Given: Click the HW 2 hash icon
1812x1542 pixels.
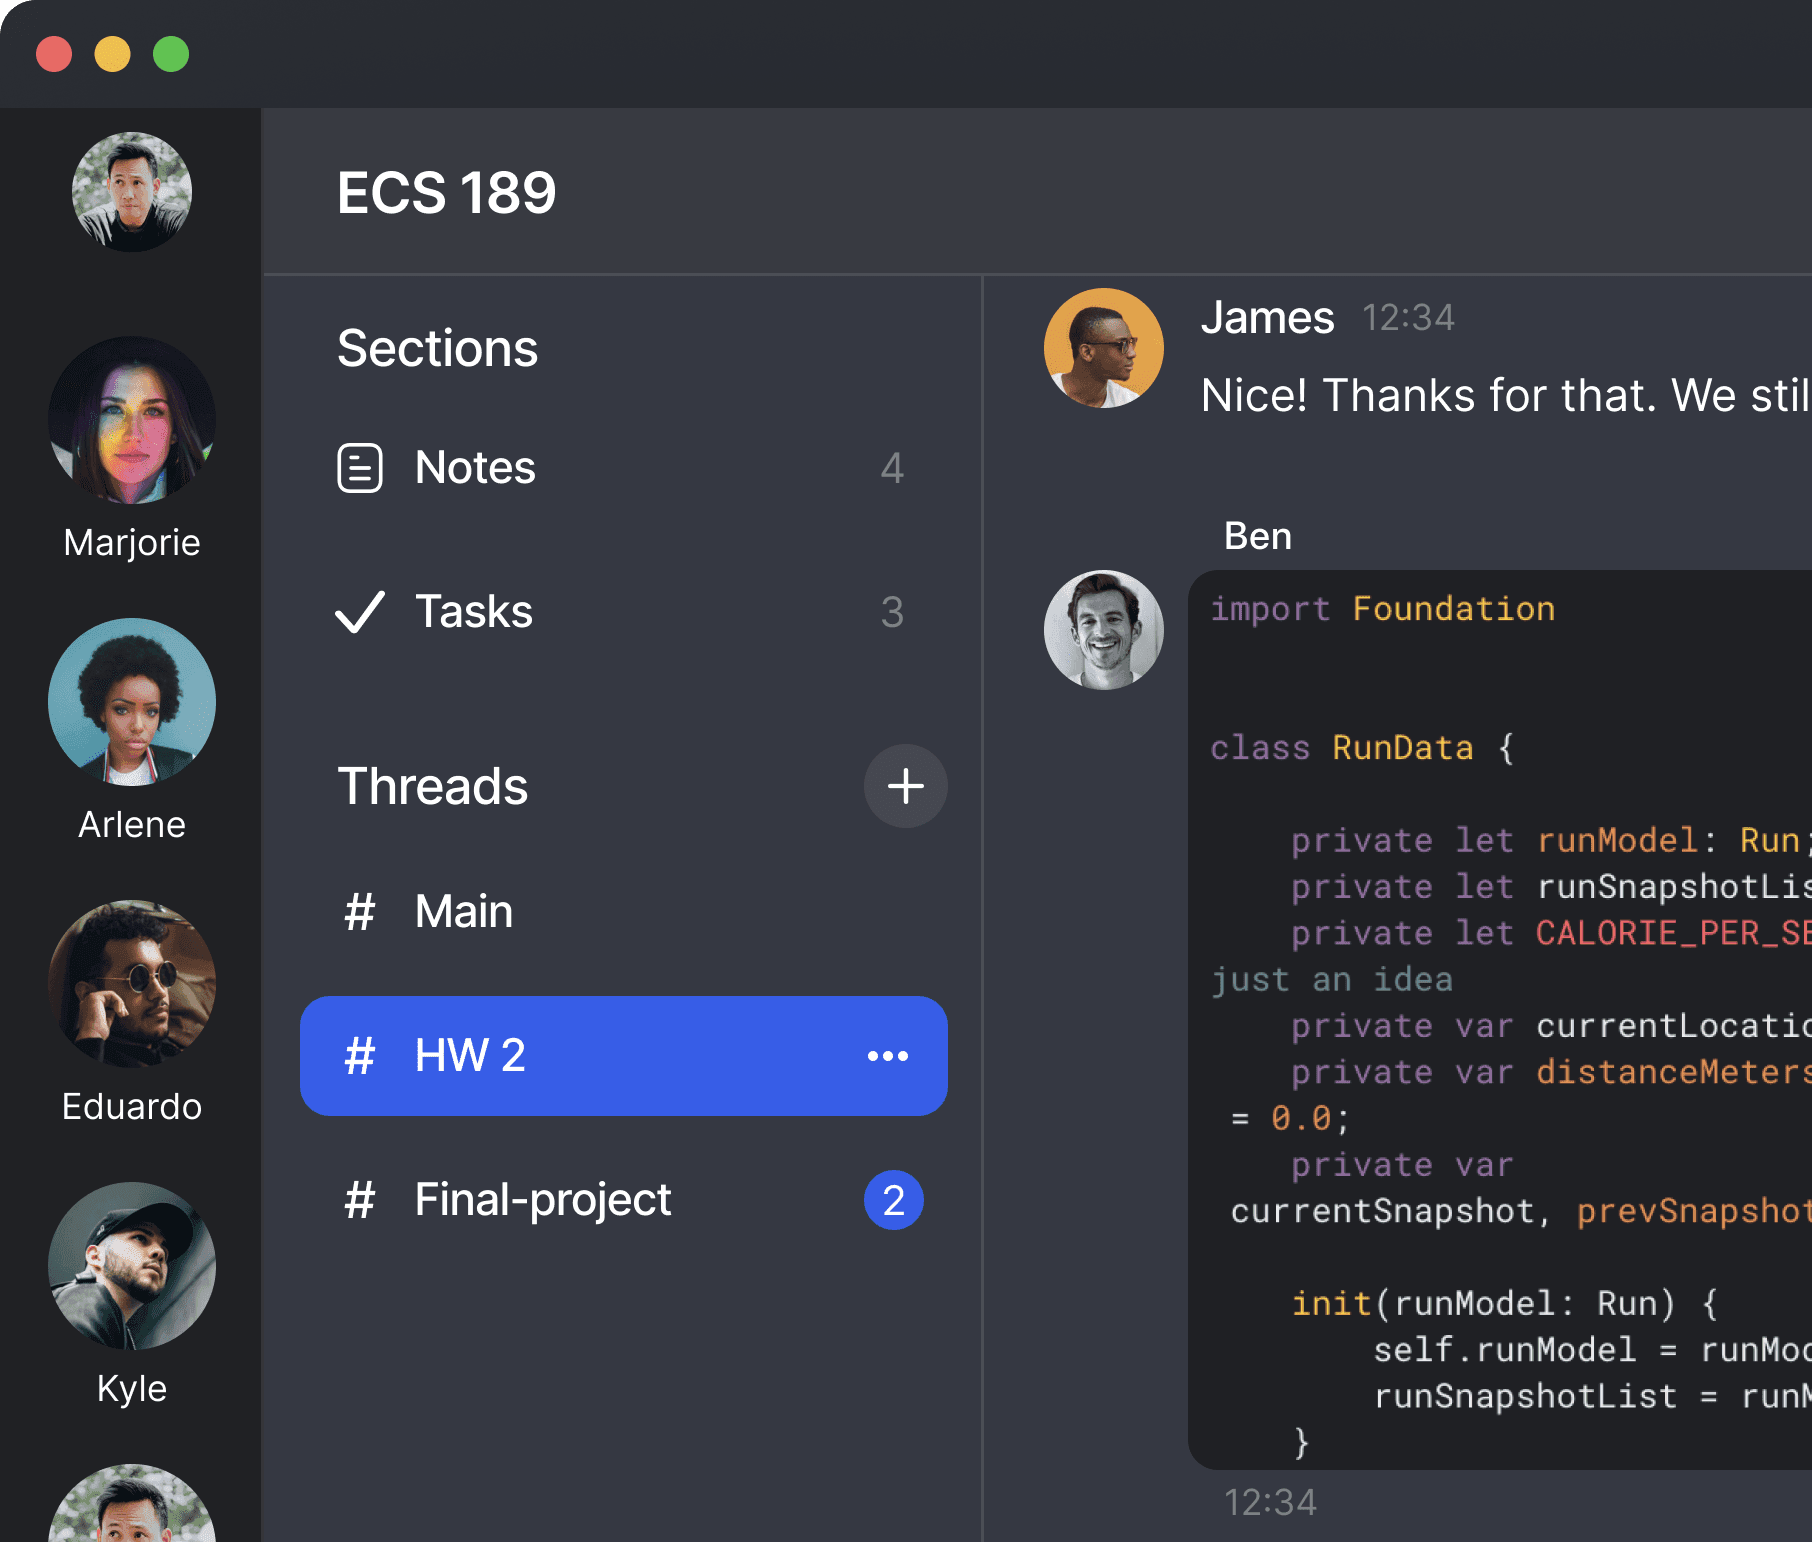Looking at the screenshot, I should (360, 1056).
